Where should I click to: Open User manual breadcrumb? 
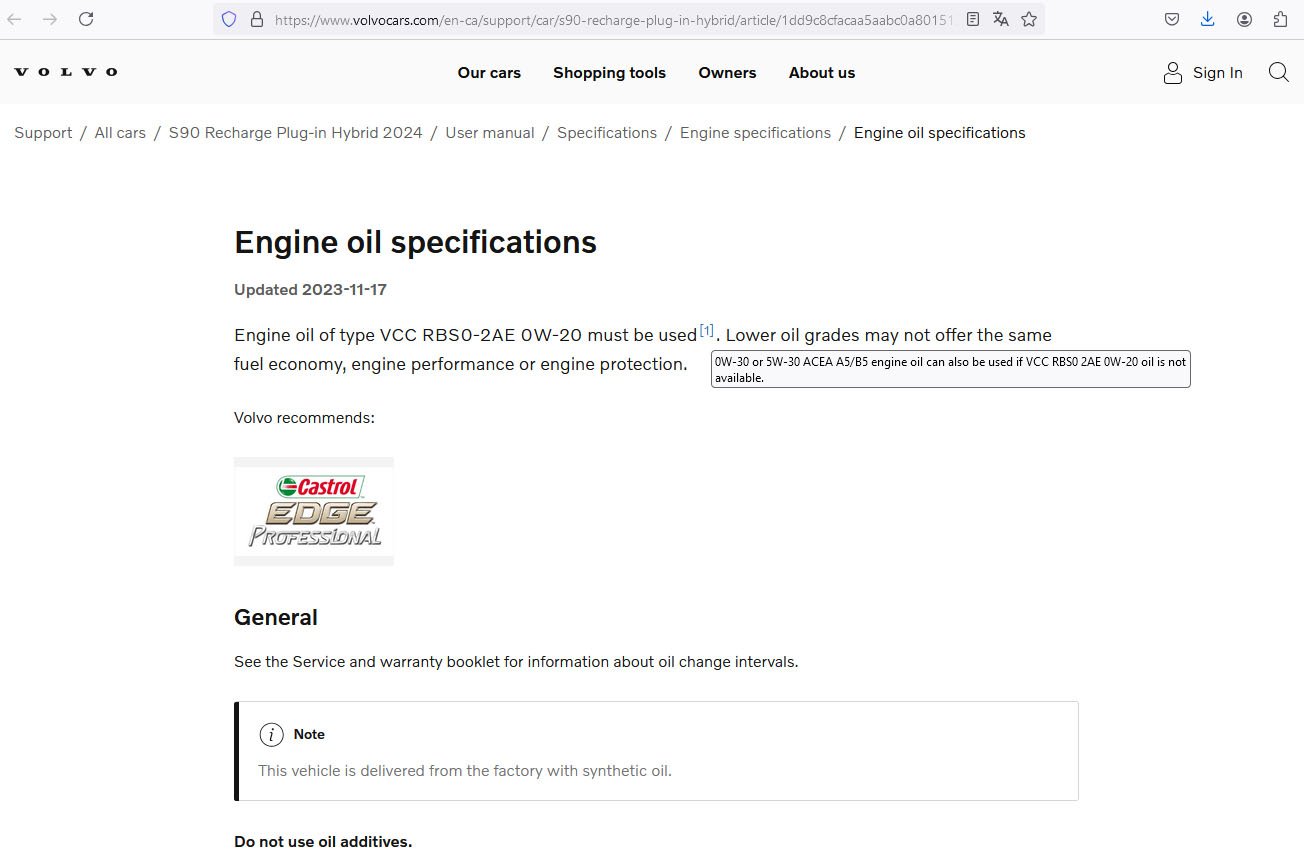pyautogui.click(x=490, y=133)
